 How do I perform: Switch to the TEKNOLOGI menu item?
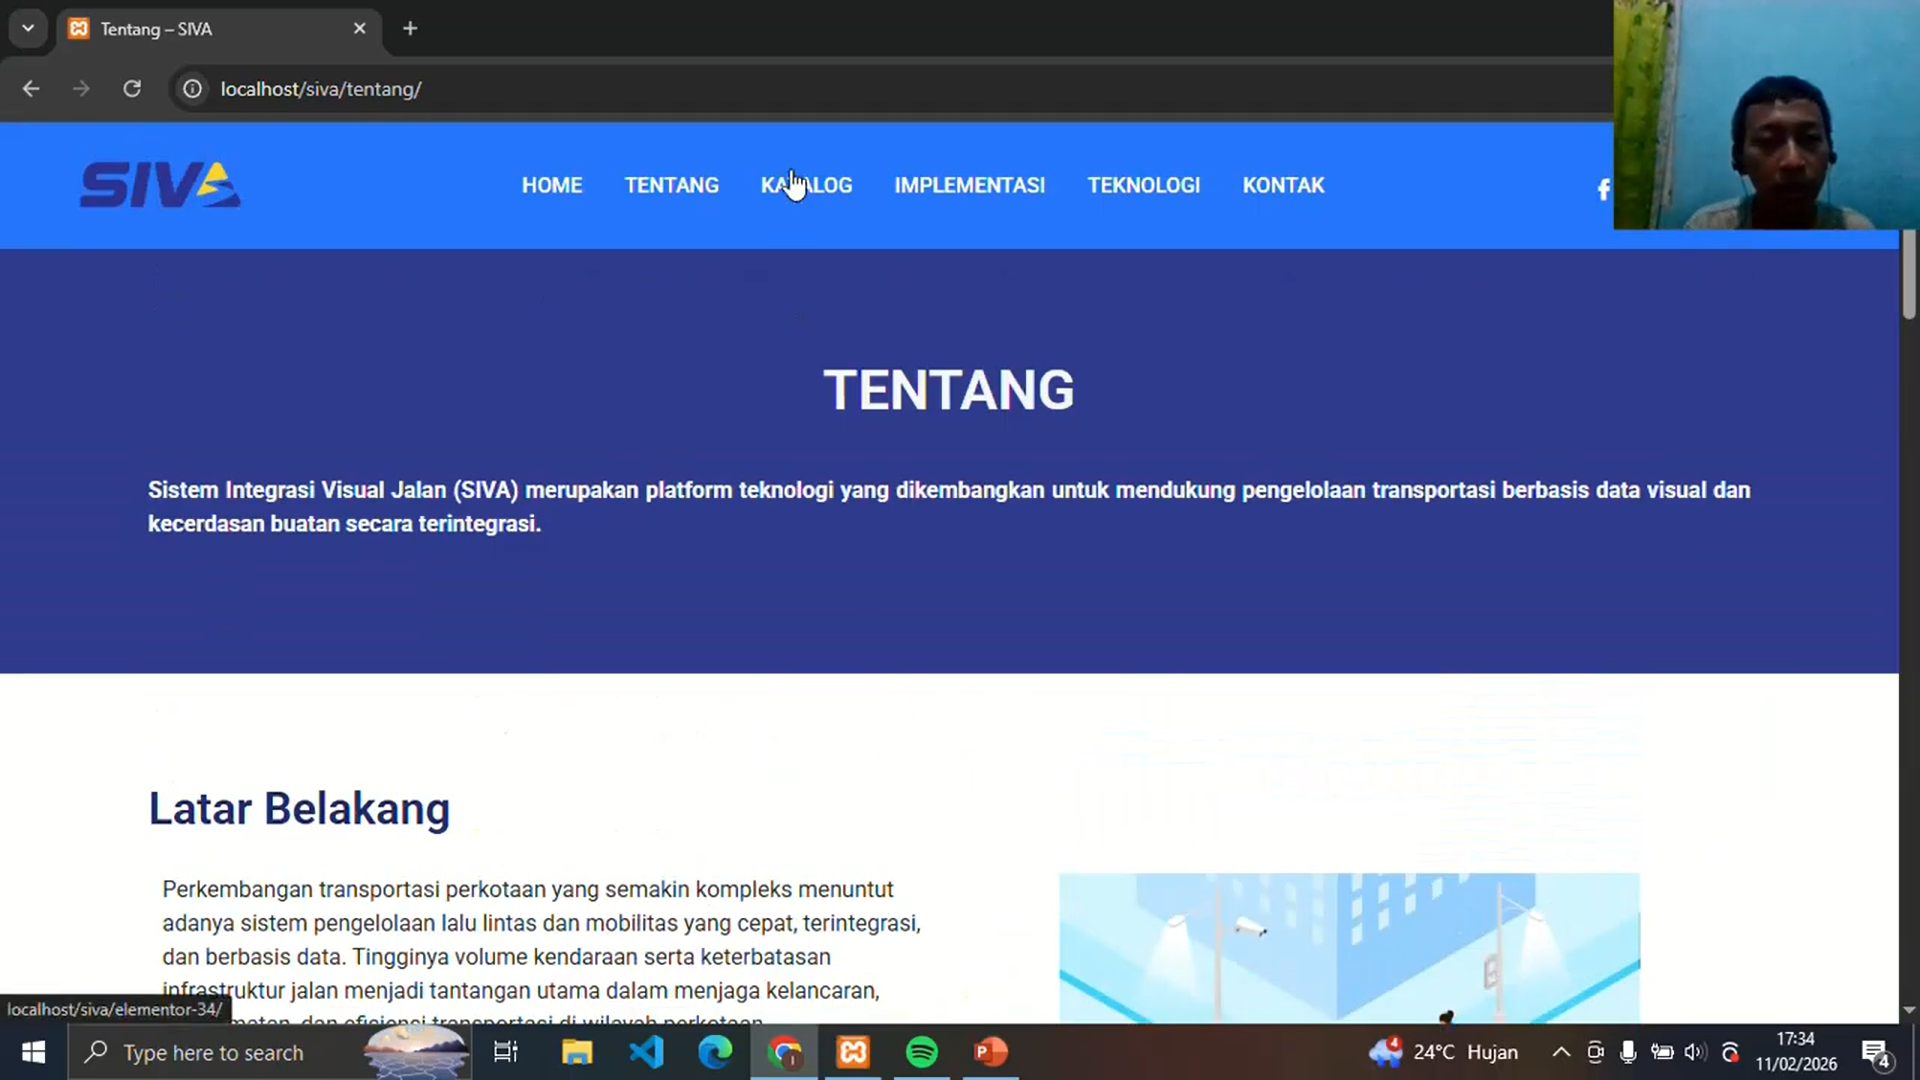click(x=1144, y=185)
